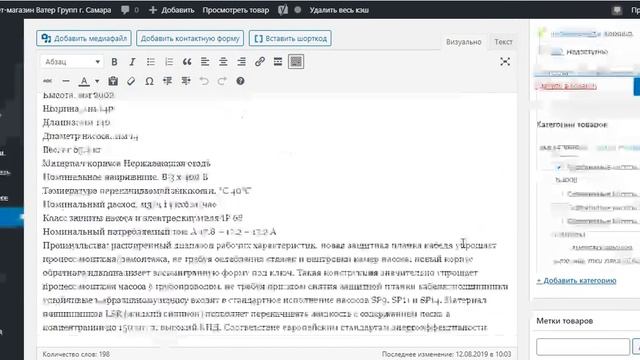Apply blockquote formatting
This screenshot has height=360, width=640.
click(x=187, y=62)
